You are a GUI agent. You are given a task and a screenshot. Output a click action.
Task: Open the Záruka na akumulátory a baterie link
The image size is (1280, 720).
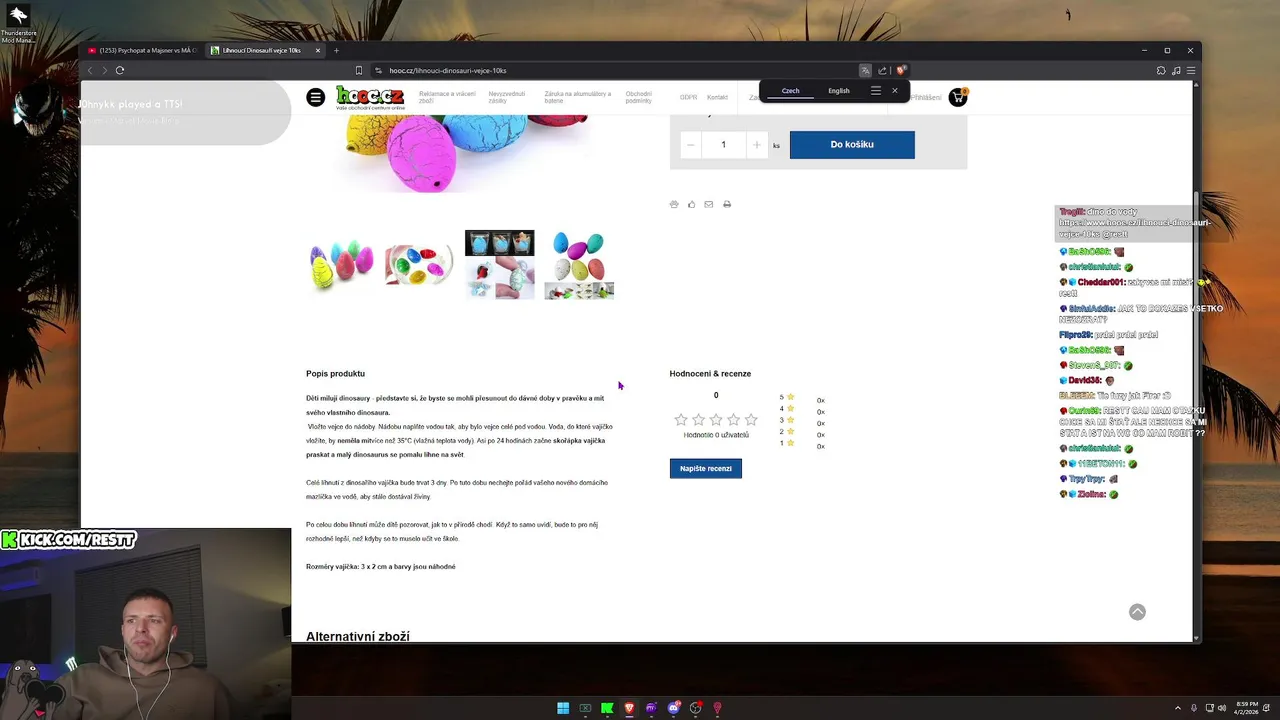click(x=577, y=97)
